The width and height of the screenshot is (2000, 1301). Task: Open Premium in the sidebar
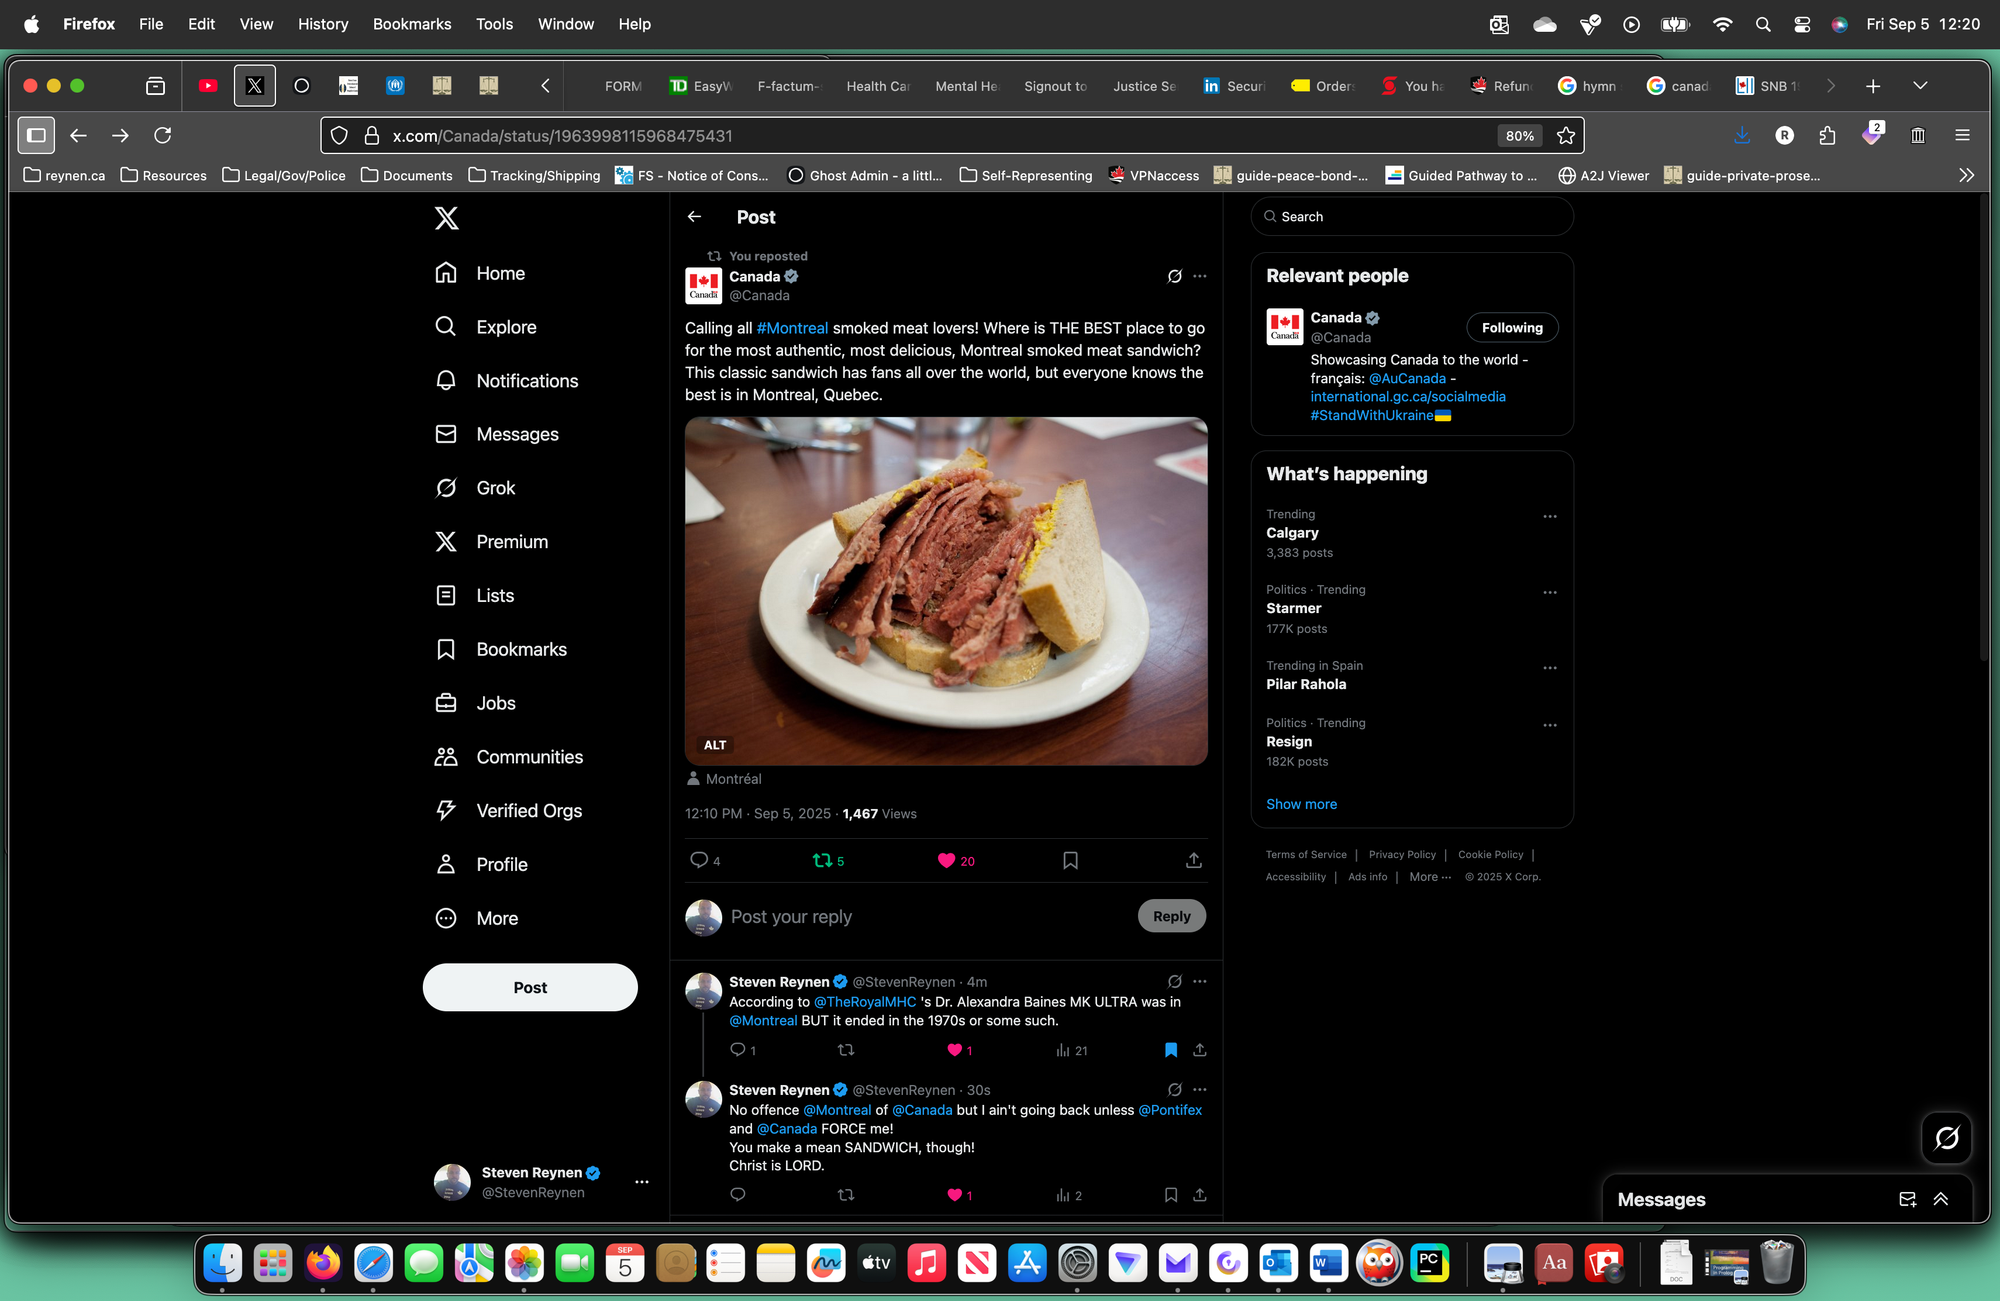click(x=492, y=542)
